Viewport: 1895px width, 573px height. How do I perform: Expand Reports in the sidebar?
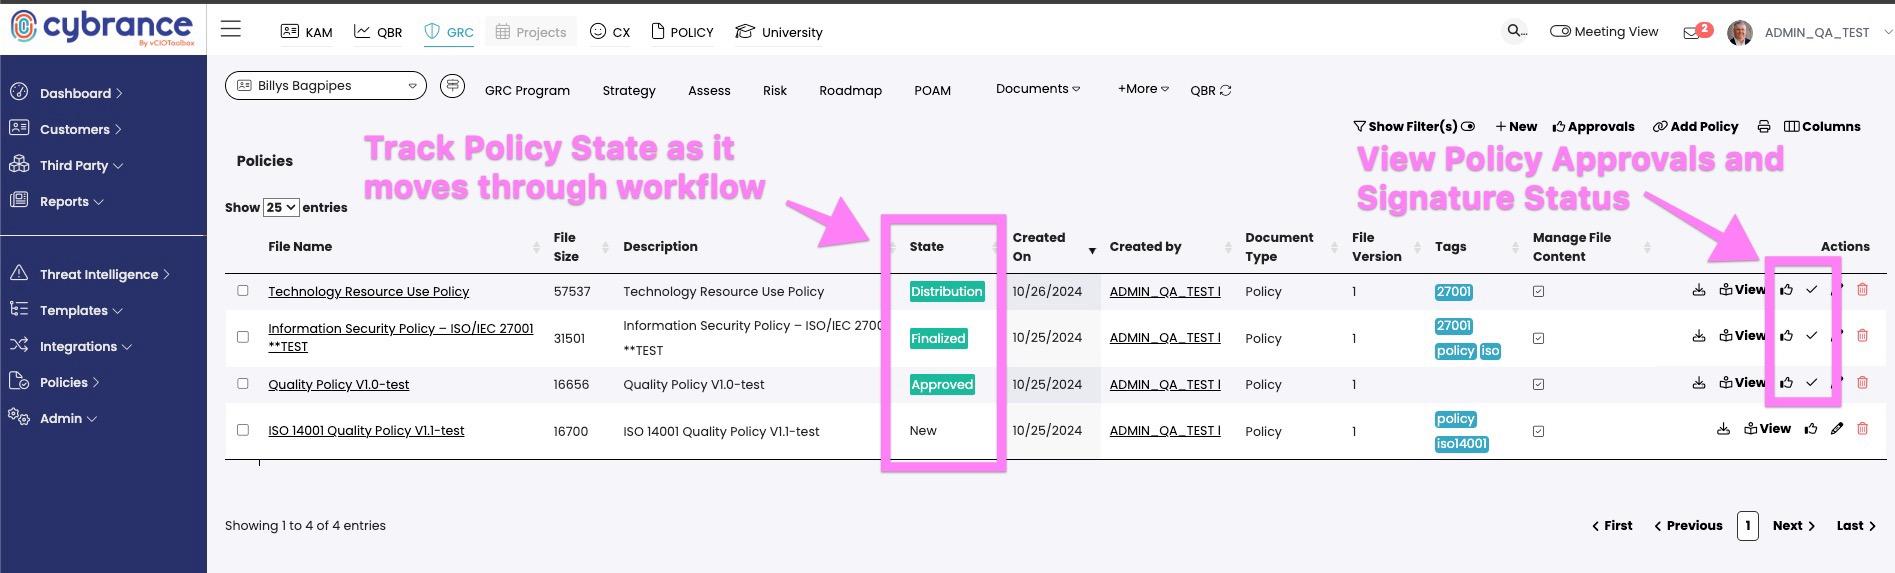pos(71,201)
